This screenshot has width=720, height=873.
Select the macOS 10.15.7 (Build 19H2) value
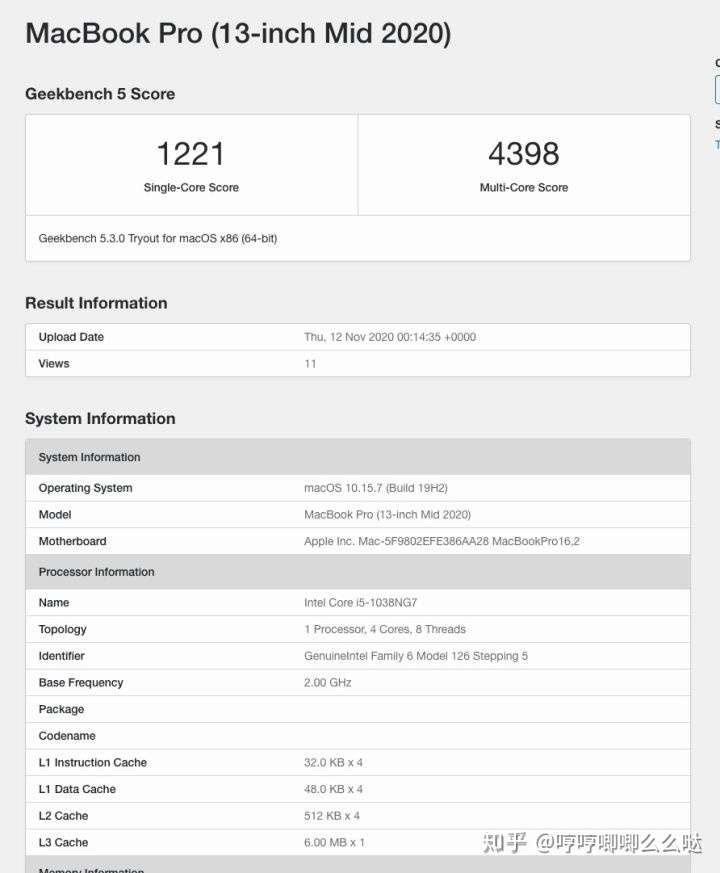point(376,488)
